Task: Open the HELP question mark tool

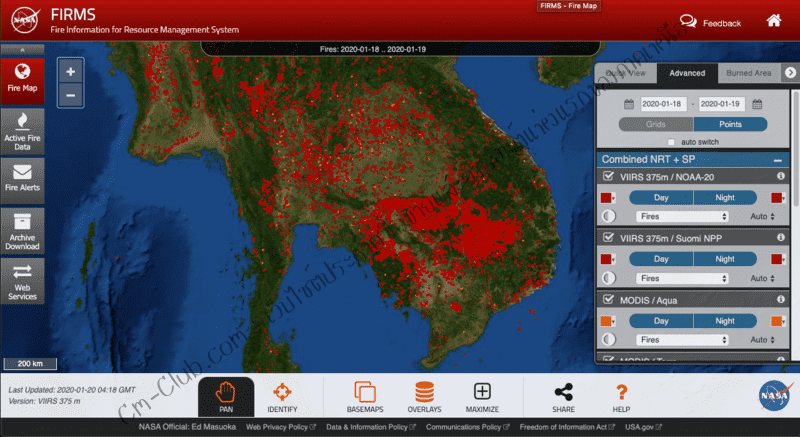Action: [621, 397]
